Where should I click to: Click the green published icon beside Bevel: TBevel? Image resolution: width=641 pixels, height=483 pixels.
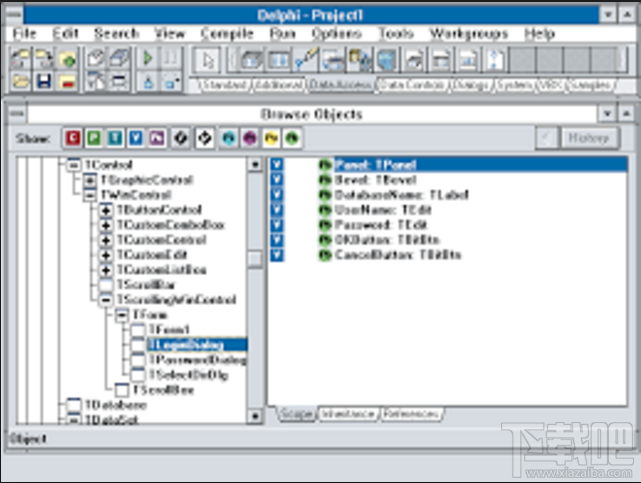tap(325, 180)
